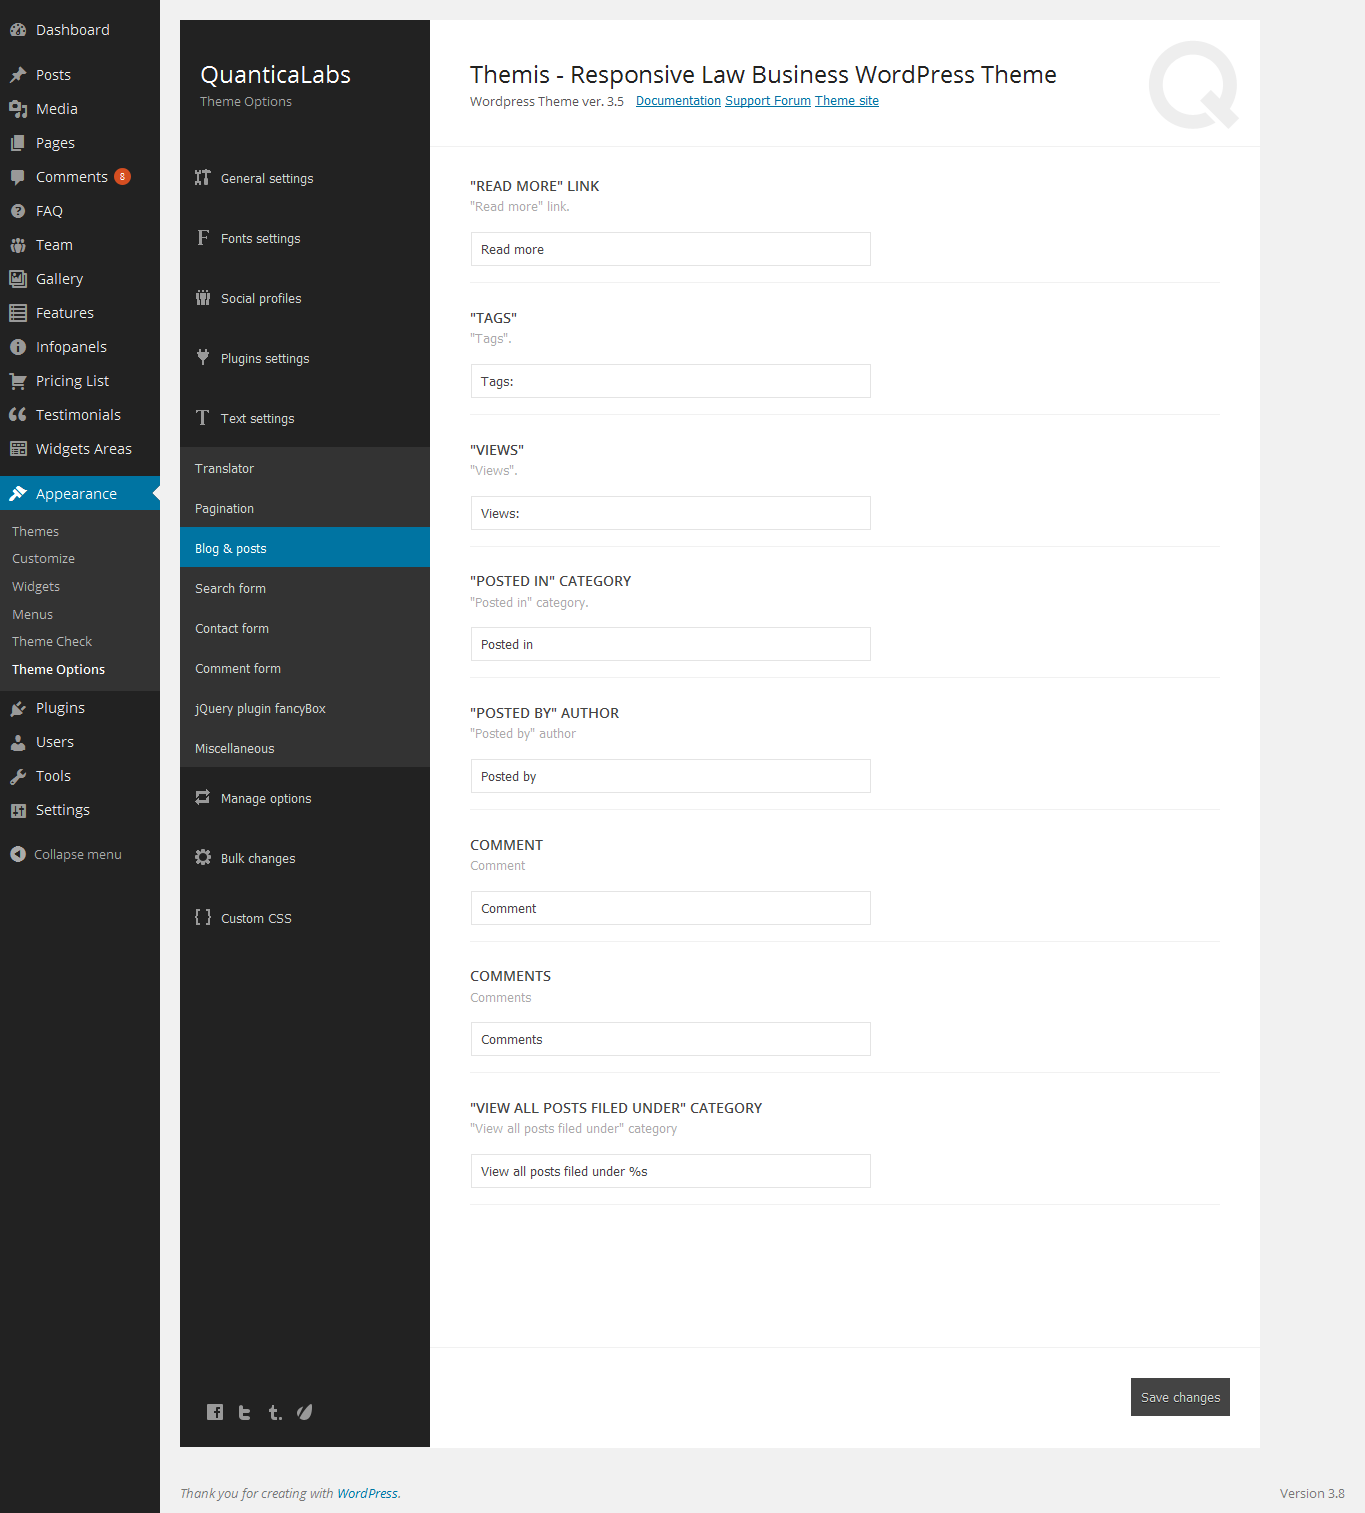Click the Plugins settings plug icon
The height and width of the screenshot is (1513, 1365).
tap(203, 358)
